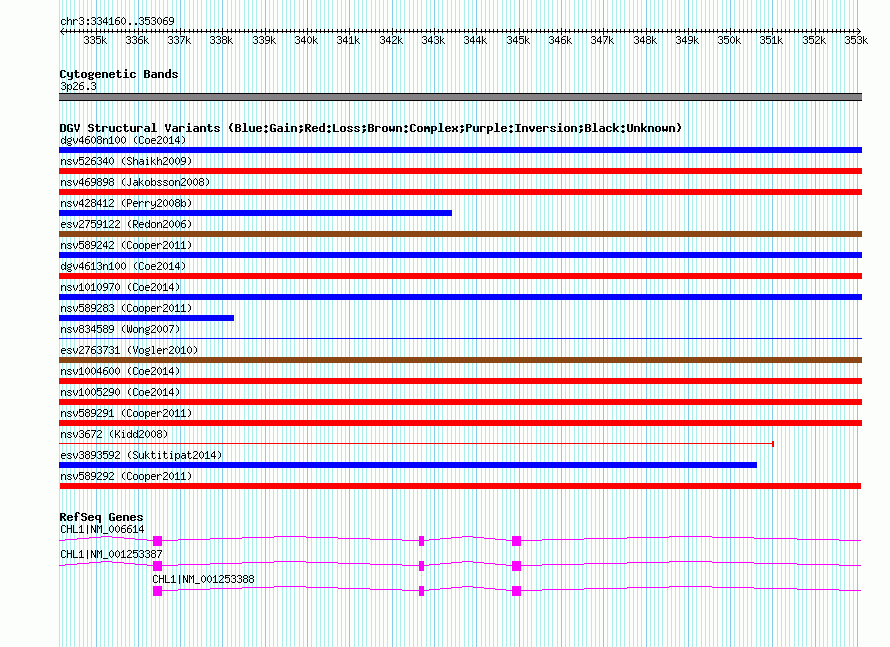Click the blue esv3893592 (Suktitipat2014) gain bar

(x=408, y=465)
